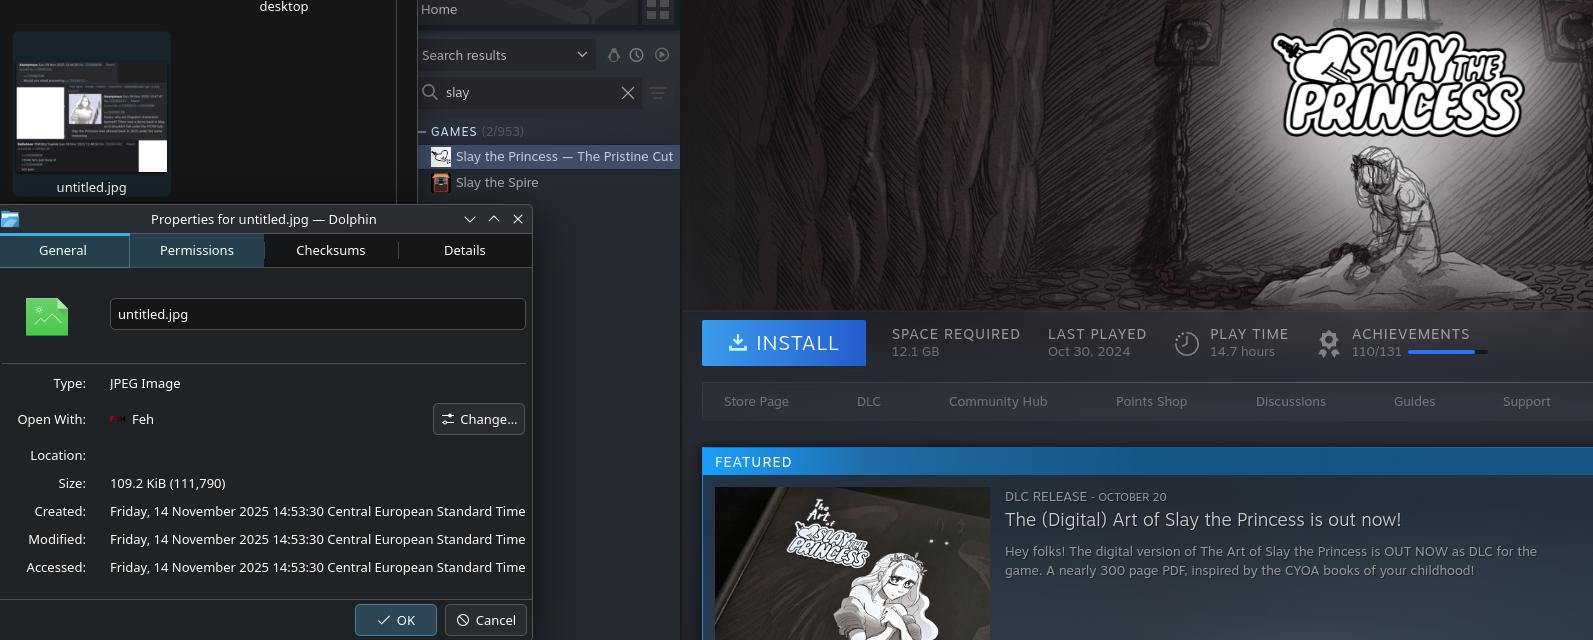
Task: Switch to the Details tab
Action: 465,251
